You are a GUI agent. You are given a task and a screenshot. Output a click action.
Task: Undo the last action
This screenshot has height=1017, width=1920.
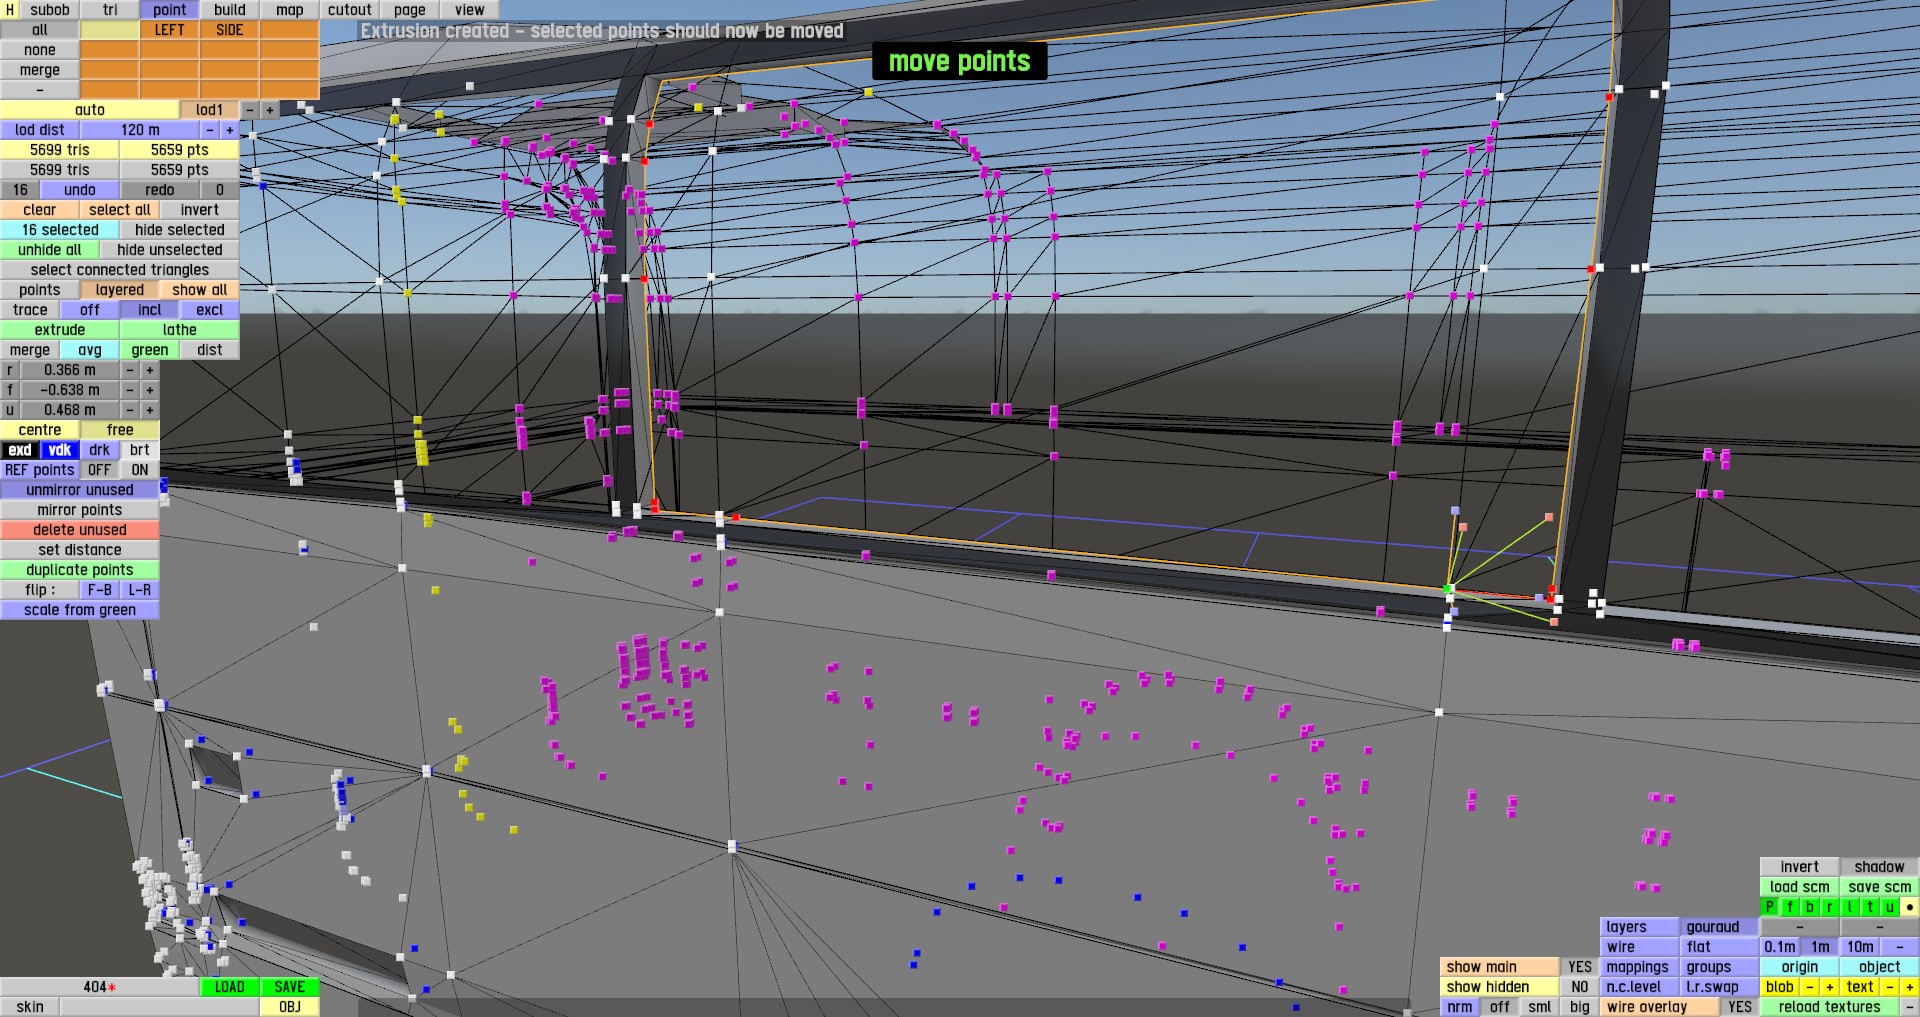(80, 190)
